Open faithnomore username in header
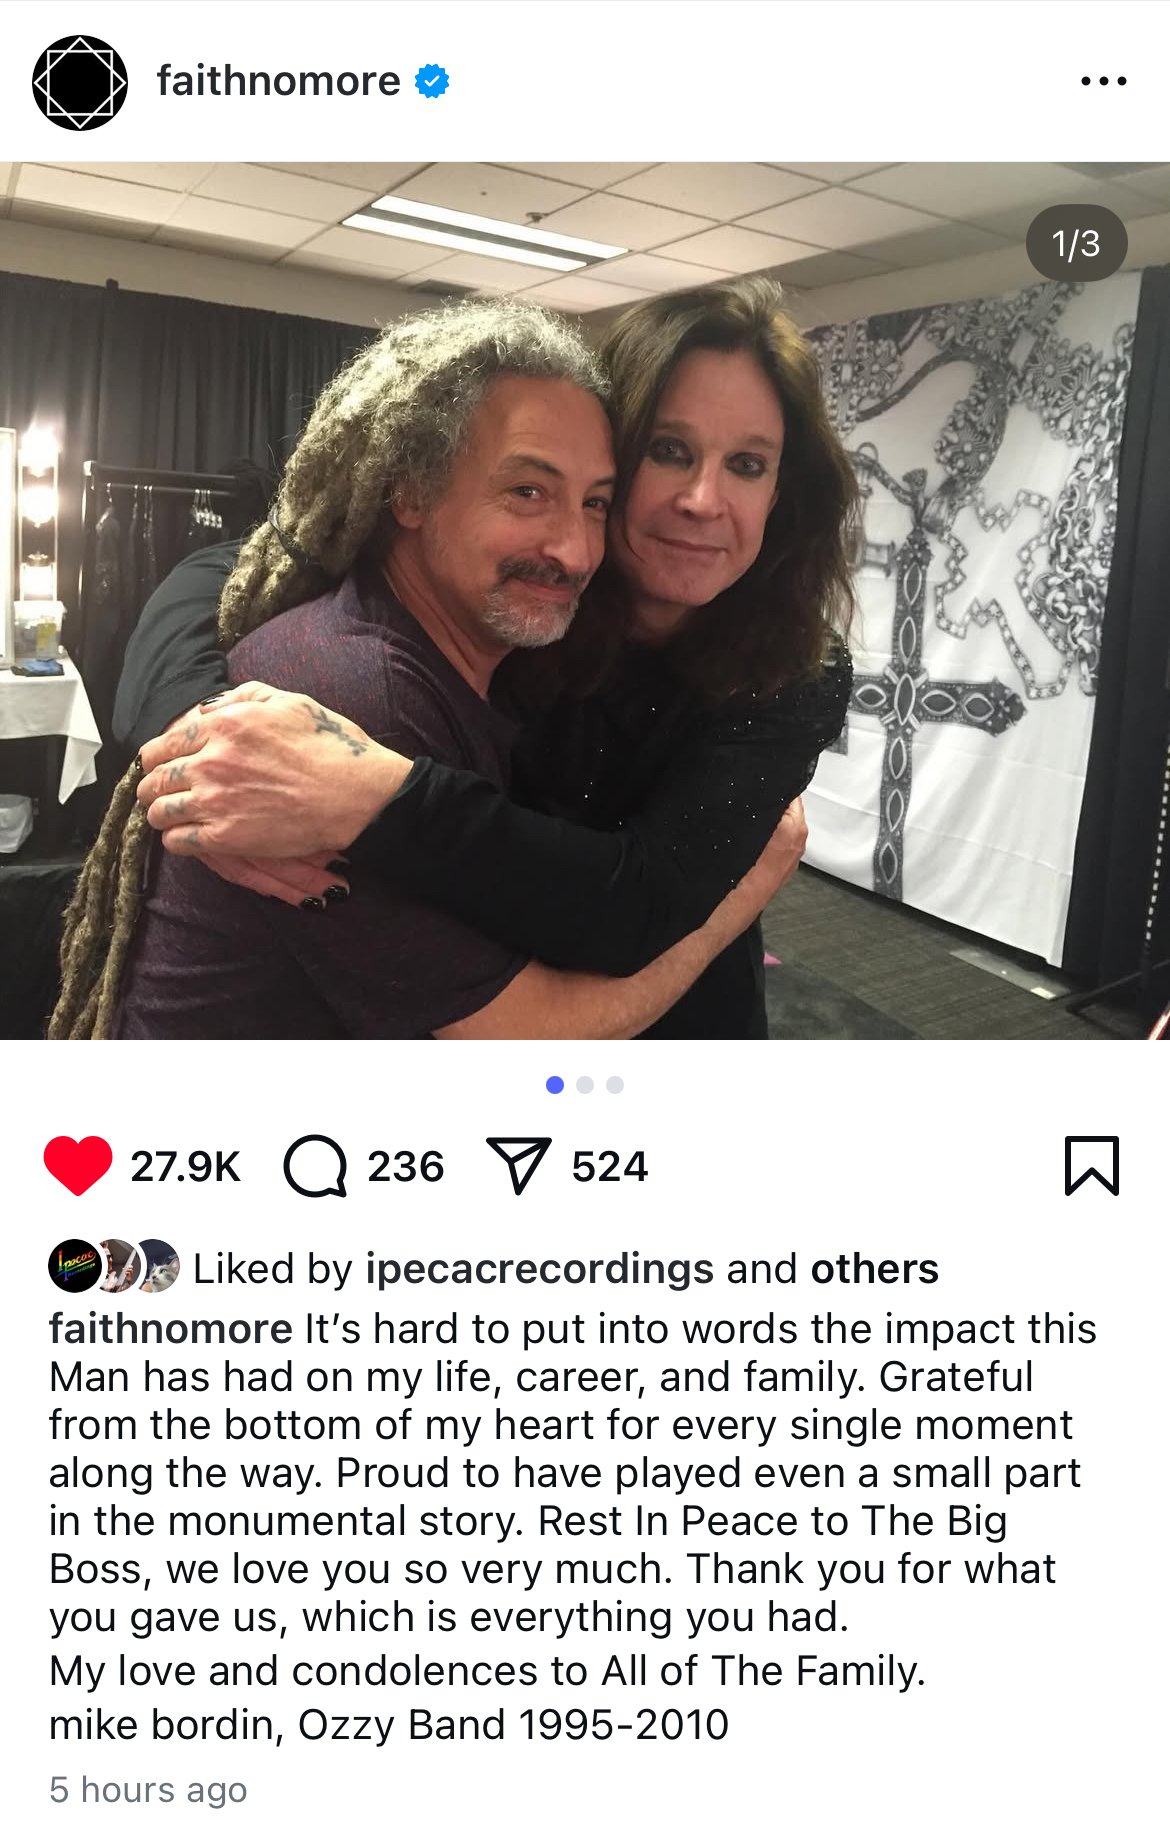1170x1830 pixels. [x=278, y=81]
